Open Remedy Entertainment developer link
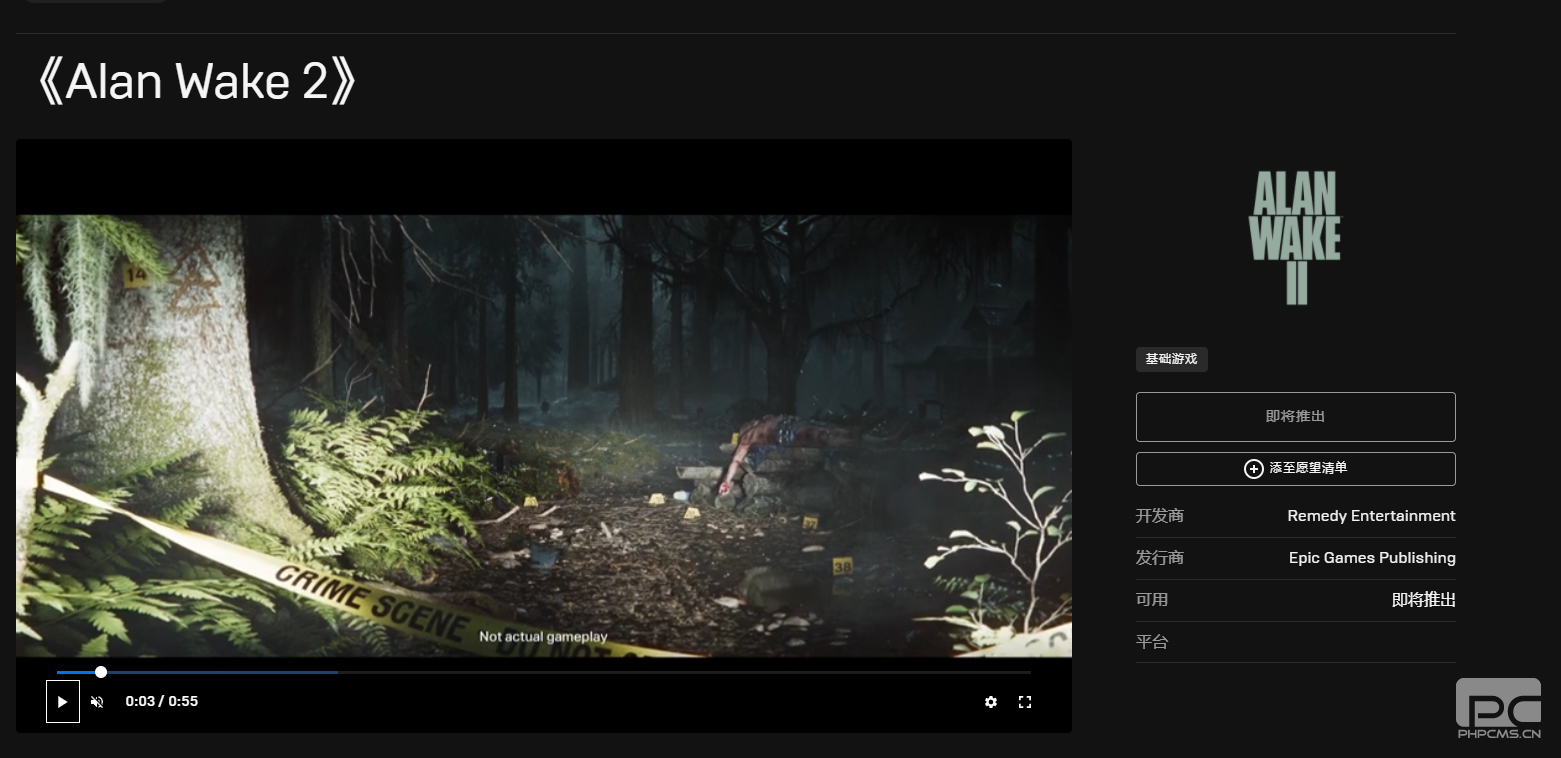The height and width of the screenshot is (758, 1561). point(1371,516)
